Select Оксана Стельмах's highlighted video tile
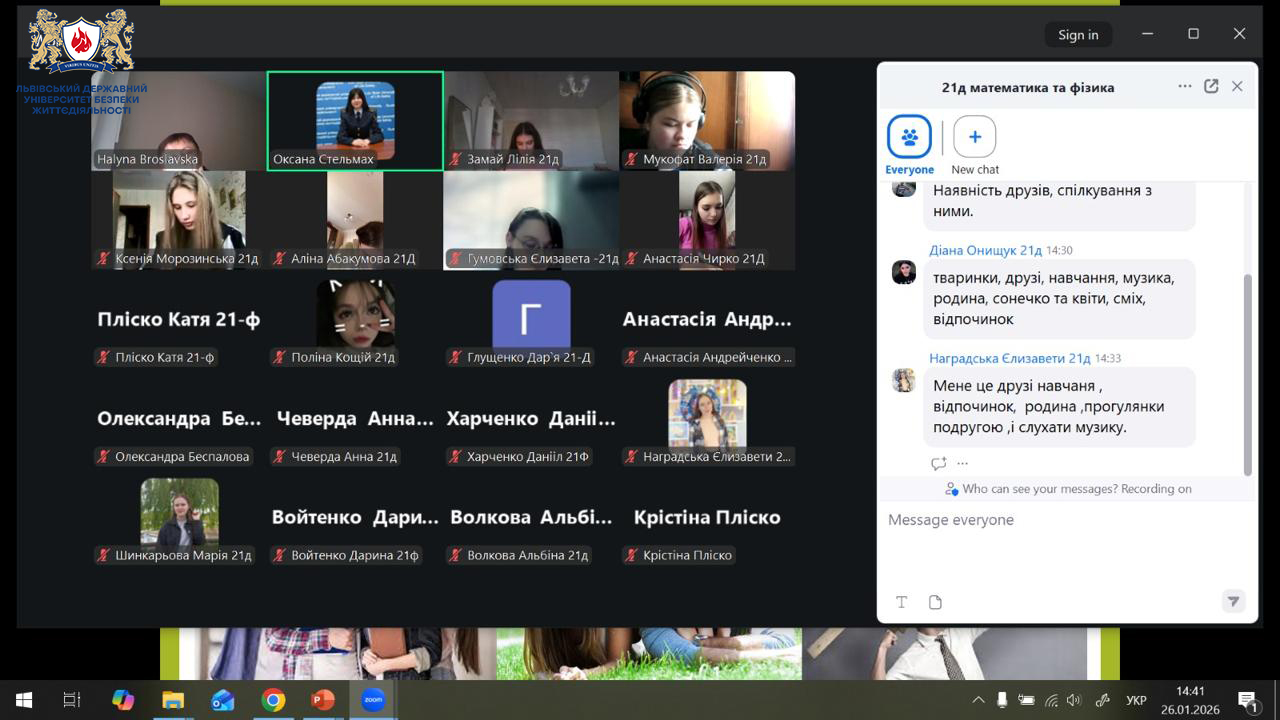Image resolution: width=1280 pixels, height=720 pixels. 355,121
